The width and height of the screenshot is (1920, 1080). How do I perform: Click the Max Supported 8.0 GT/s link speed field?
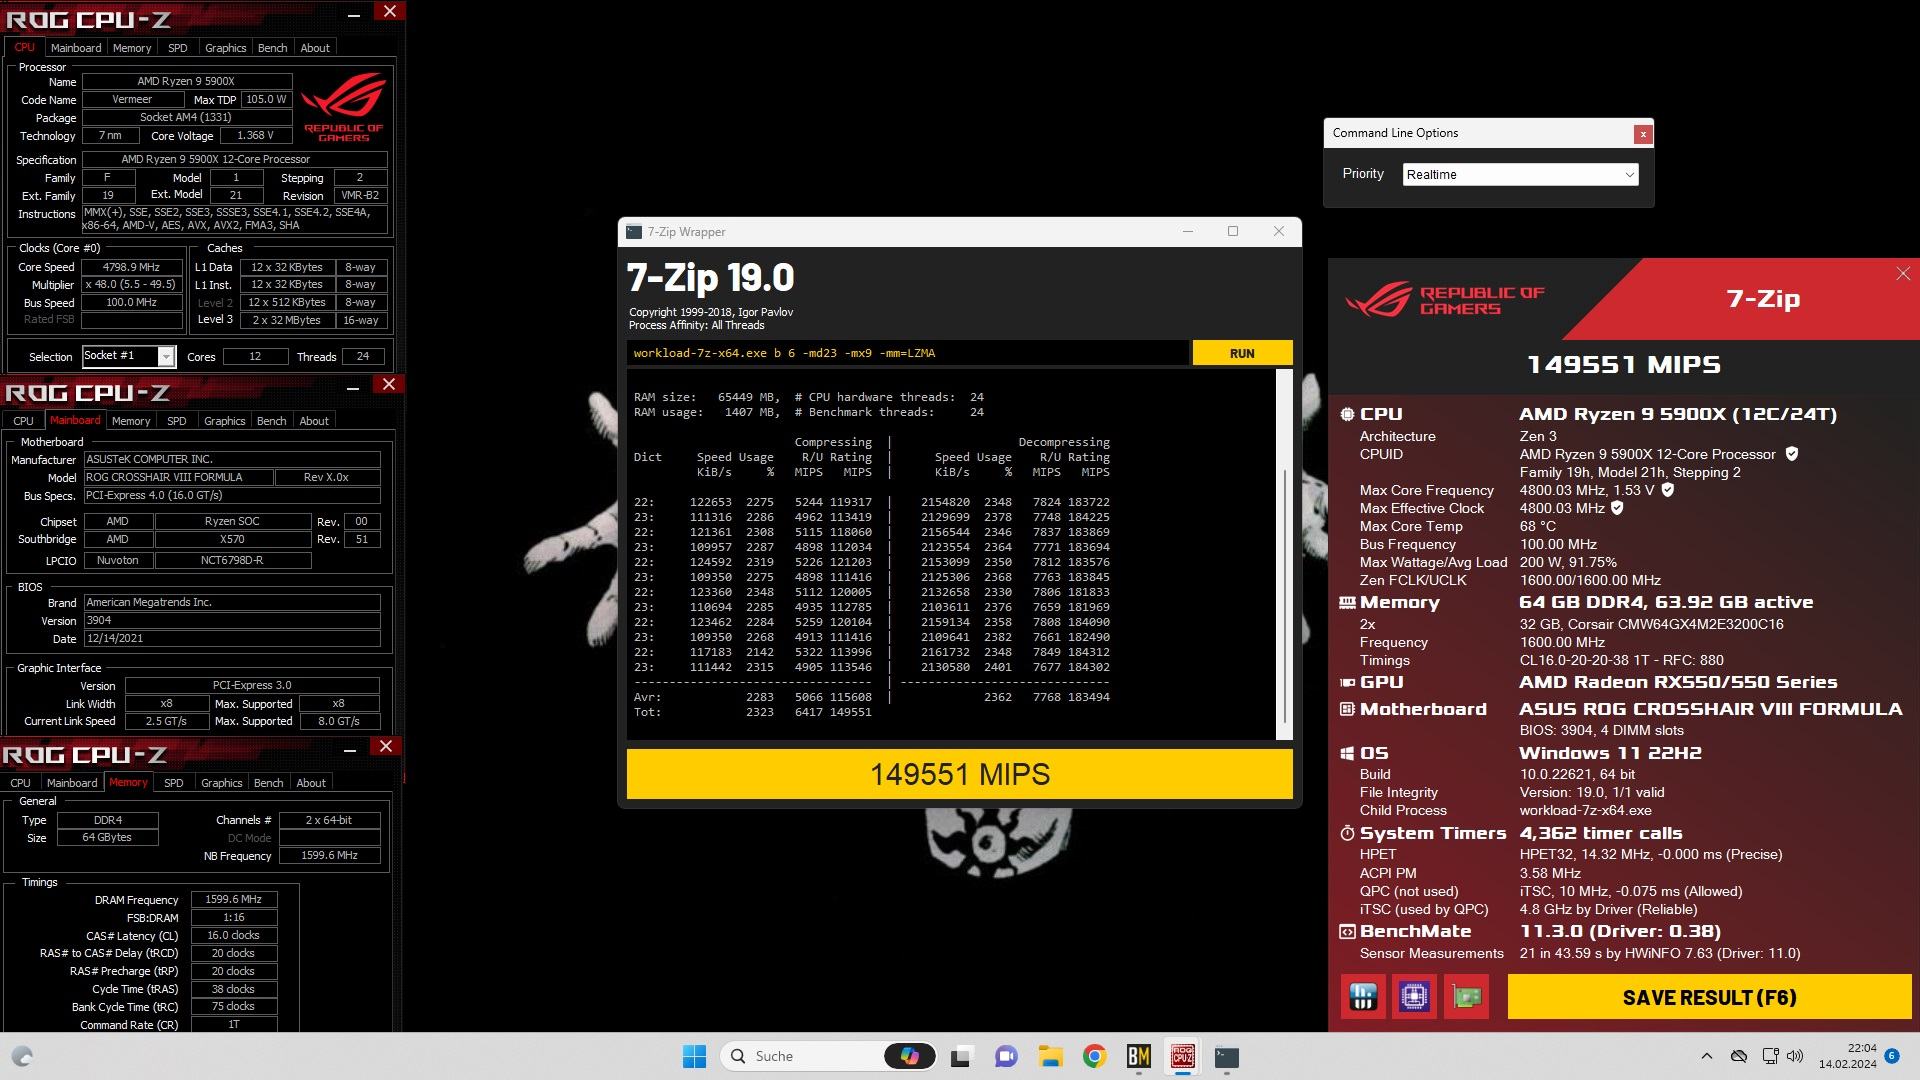point(339,722)
